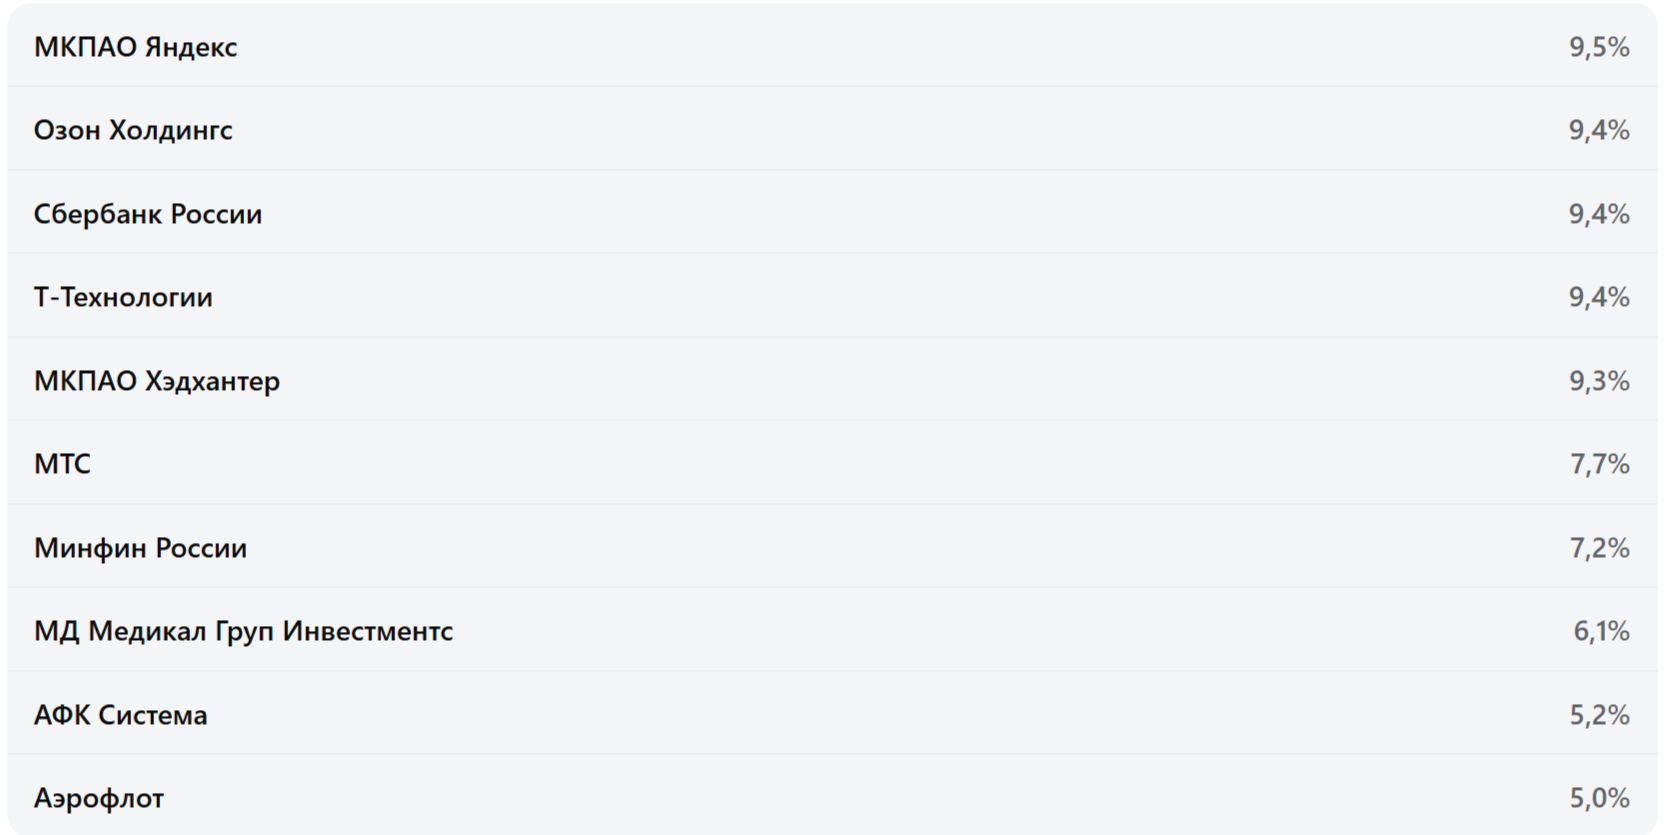
Task: Click the МТС holding name
Action: [62, 464]
